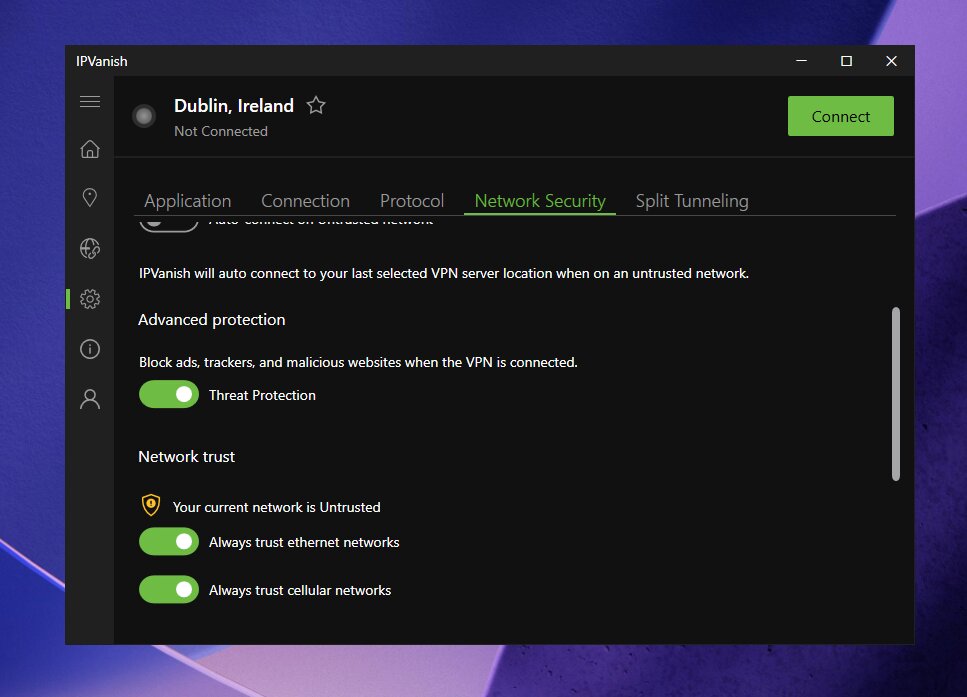Open Settings gear icon in sidebar
Image resolution: width=967 pixels, height=697 pixels.
[x=90, y=299]
